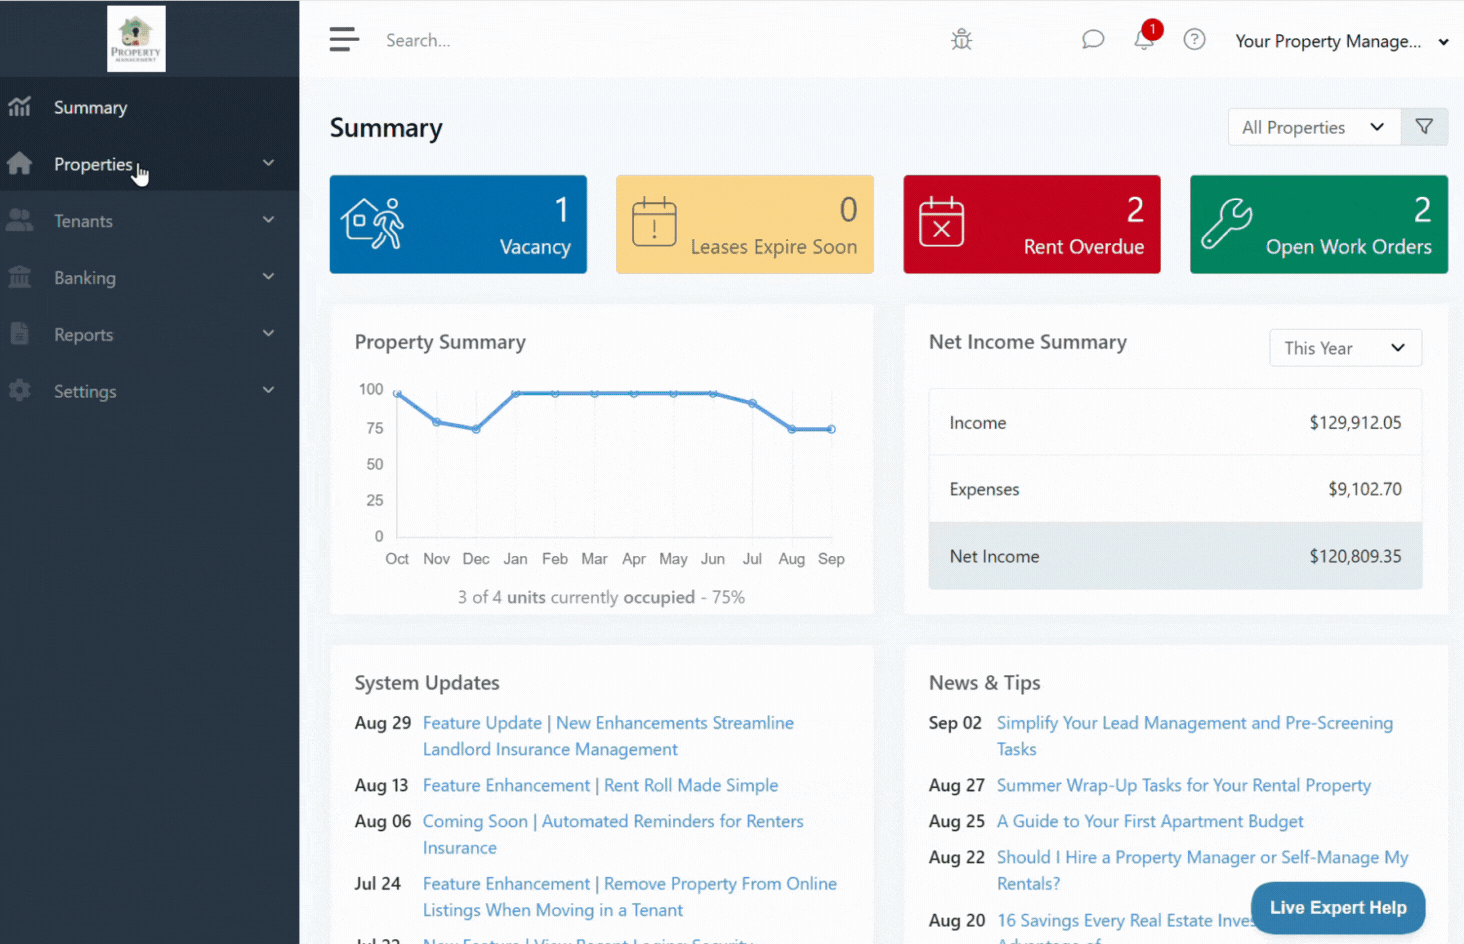
Task: Click the Income amount $129,912.05
Action: coord(1355,423)
